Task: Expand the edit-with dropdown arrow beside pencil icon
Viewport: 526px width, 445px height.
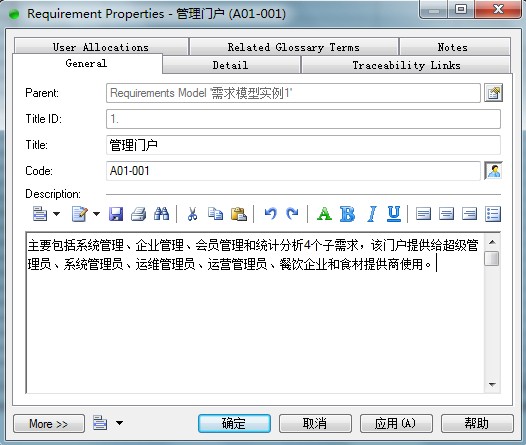Action: tap(96, 214)
